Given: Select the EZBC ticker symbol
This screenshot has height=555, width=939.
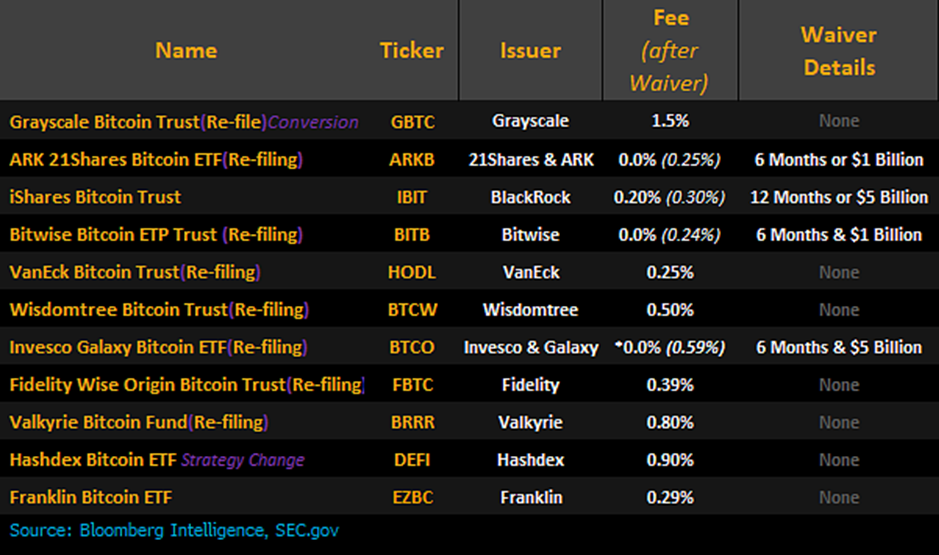Looking at the screenshot, I should click(x=412, y=497).
